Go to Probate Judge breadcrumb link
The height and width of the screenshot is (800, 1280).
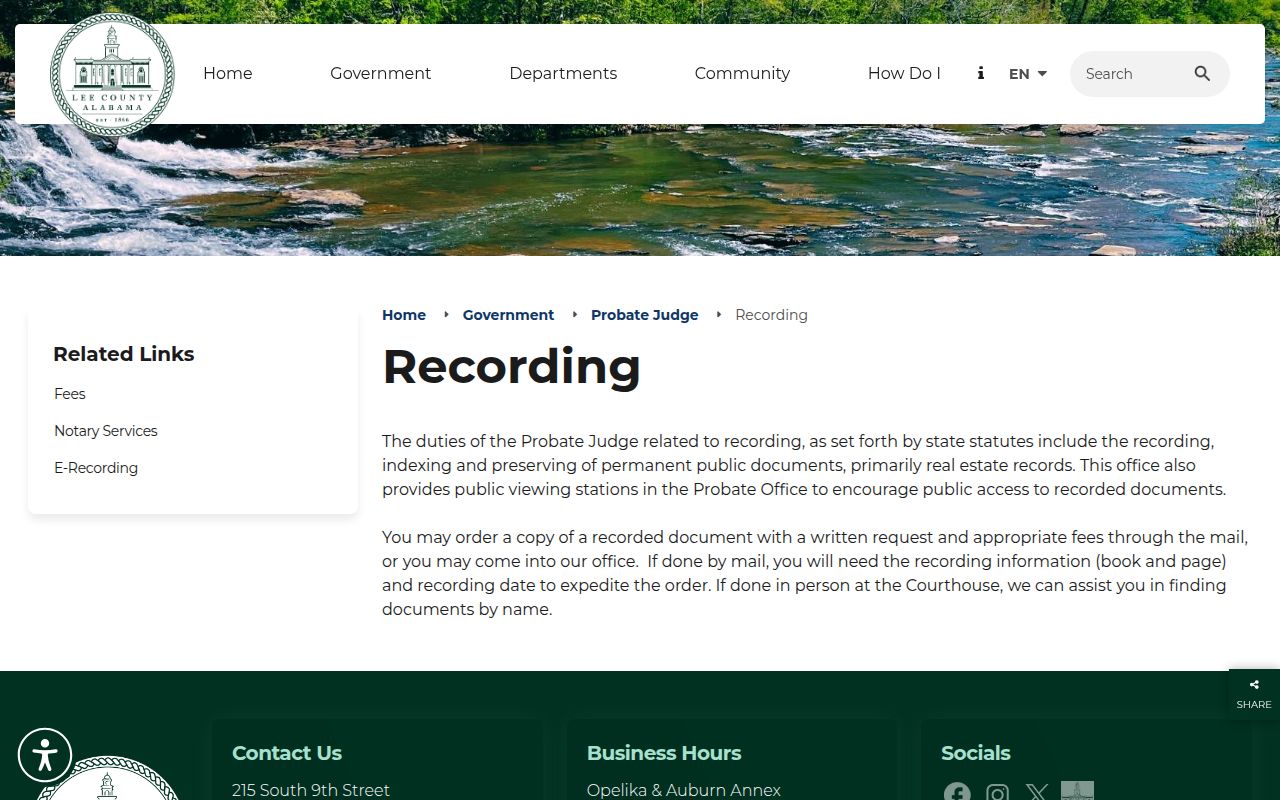tap(645, 315)
